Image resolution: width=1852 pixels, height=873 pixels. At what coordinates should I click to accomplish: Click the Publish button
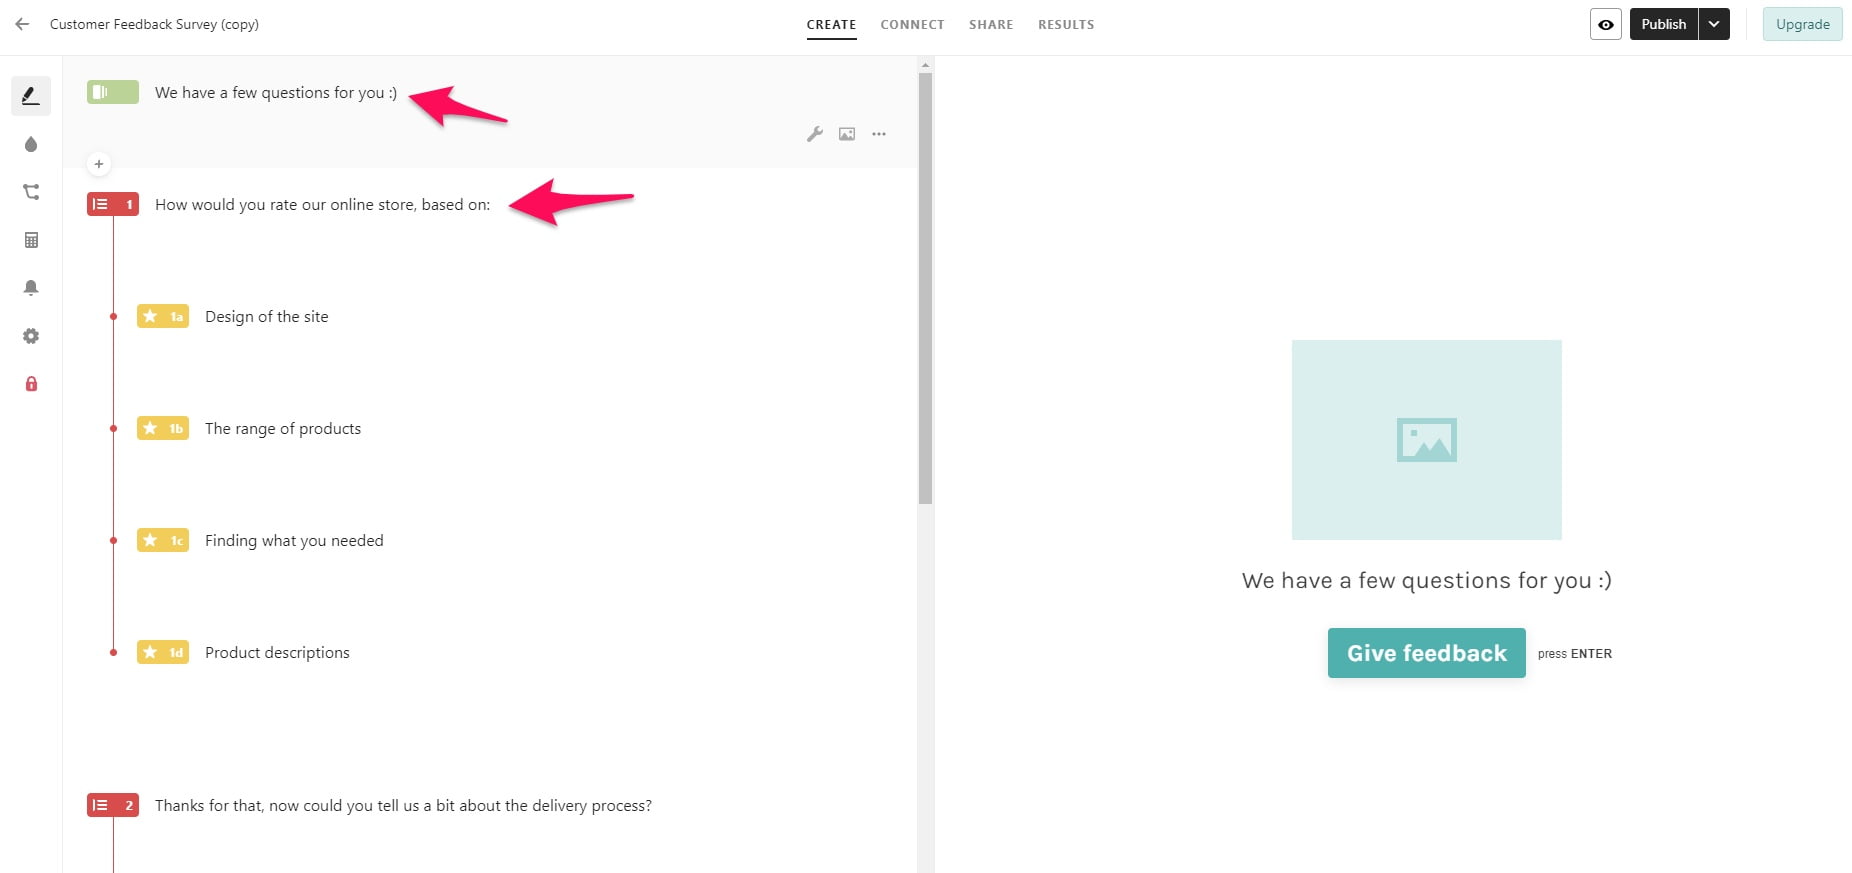[1664, 24]
